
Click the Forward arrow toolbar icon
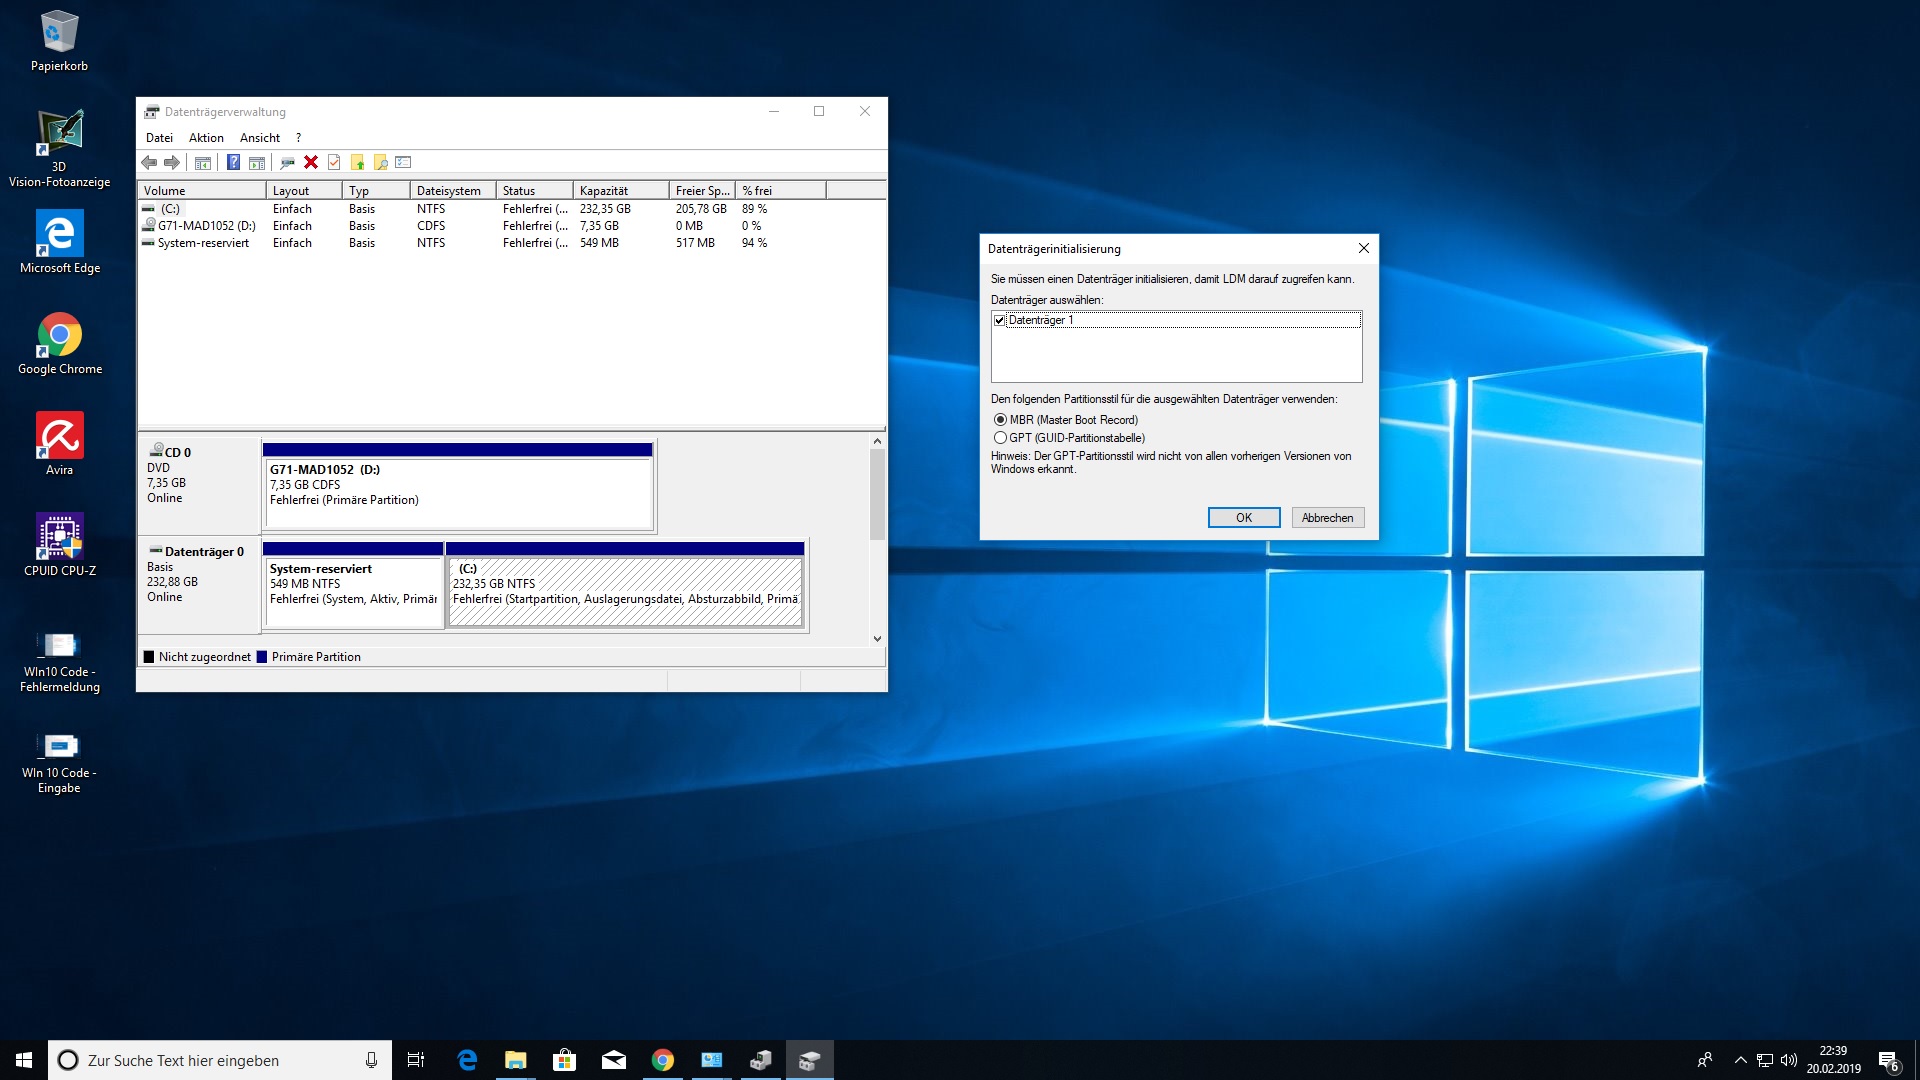[x=172, y=162]
